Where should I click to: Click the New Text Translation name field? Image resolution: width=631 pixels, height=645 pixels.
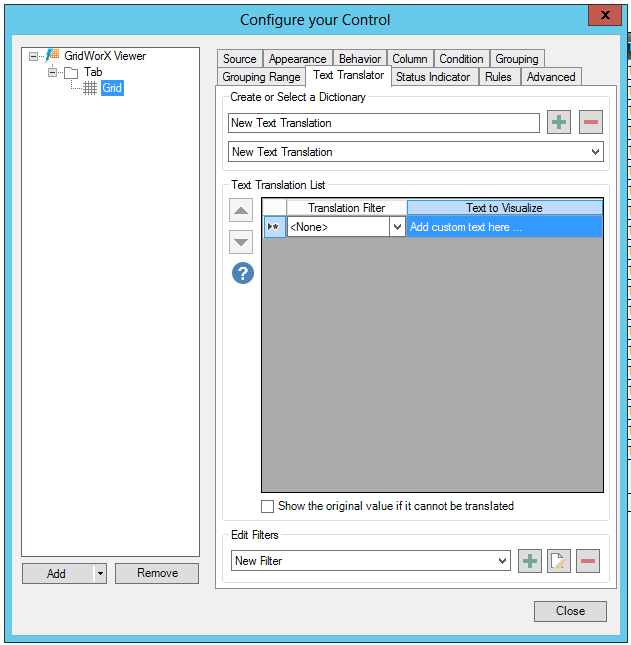[384, 123]
